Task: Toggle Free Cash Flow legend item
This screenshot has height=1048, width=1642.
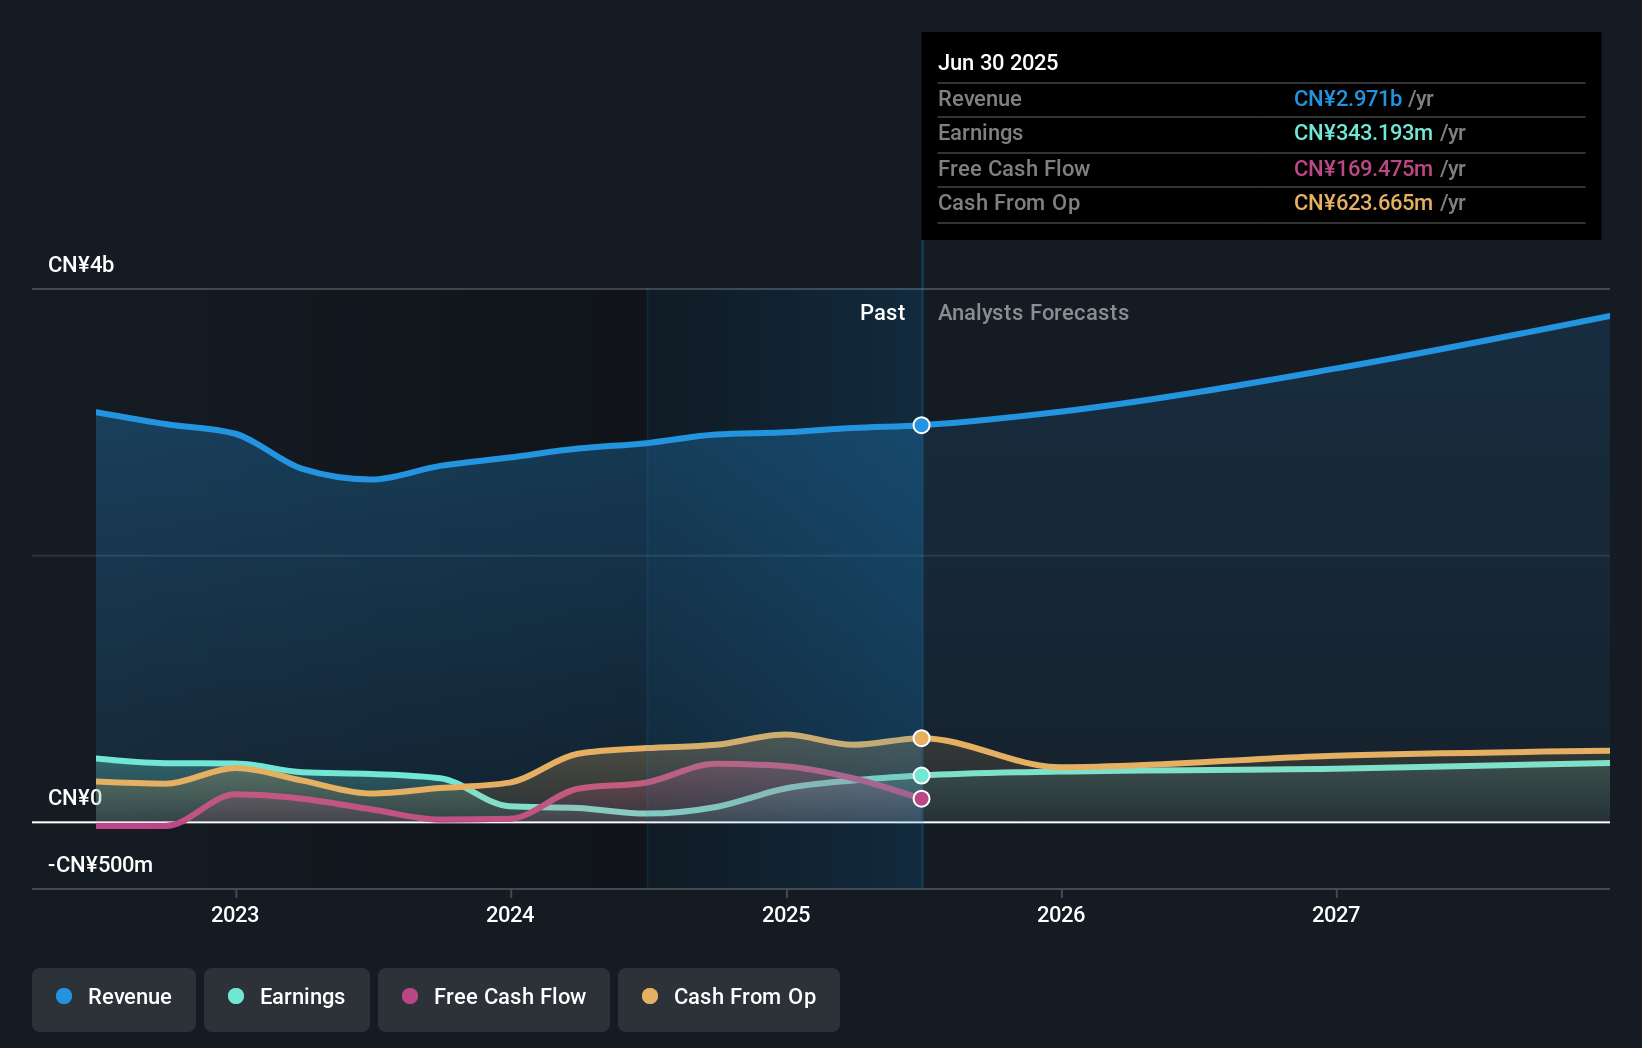Action: tap(494, 997)
